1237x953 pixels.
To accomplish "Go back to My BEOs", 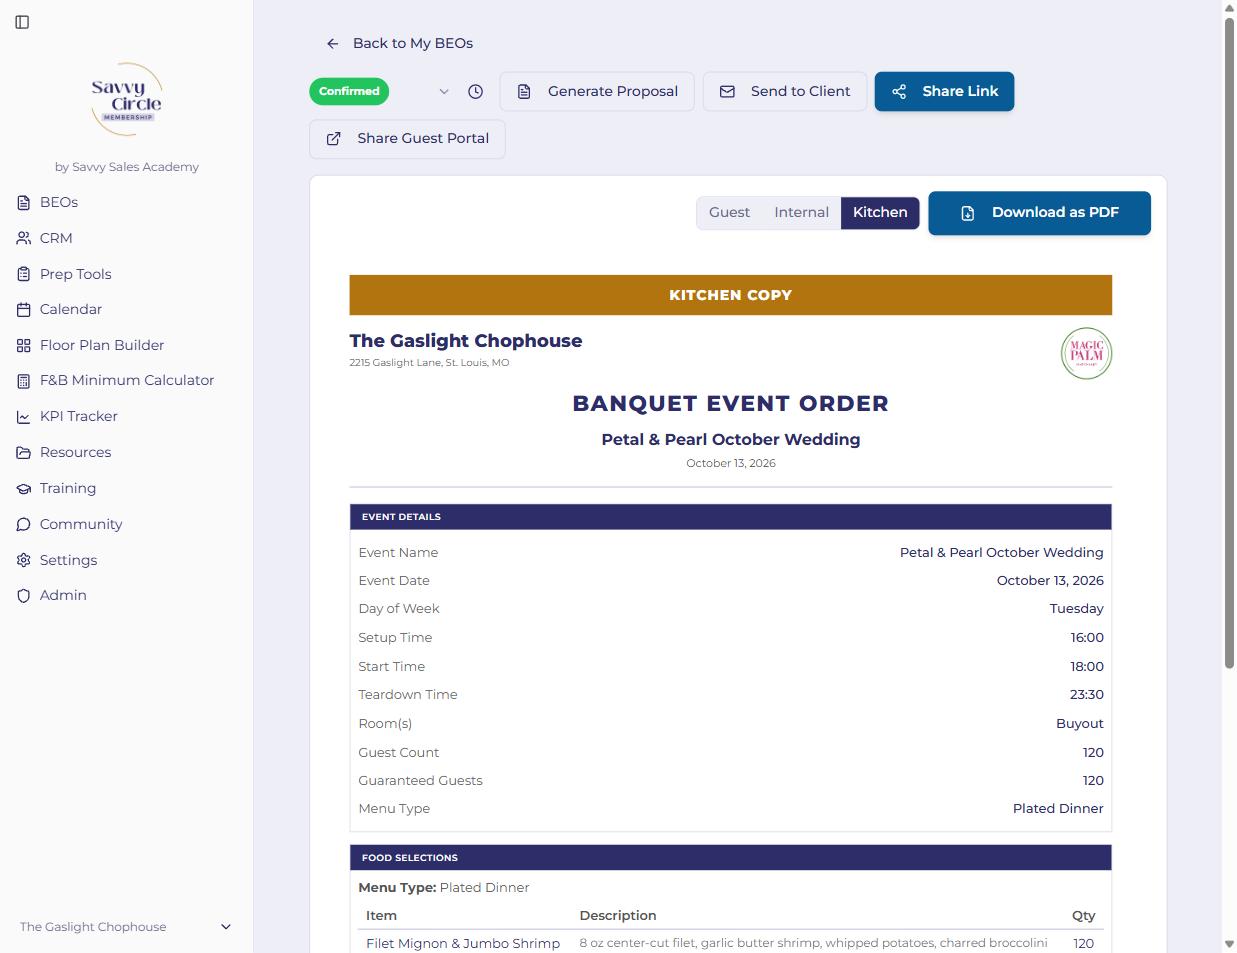I will tap(400, 43).
